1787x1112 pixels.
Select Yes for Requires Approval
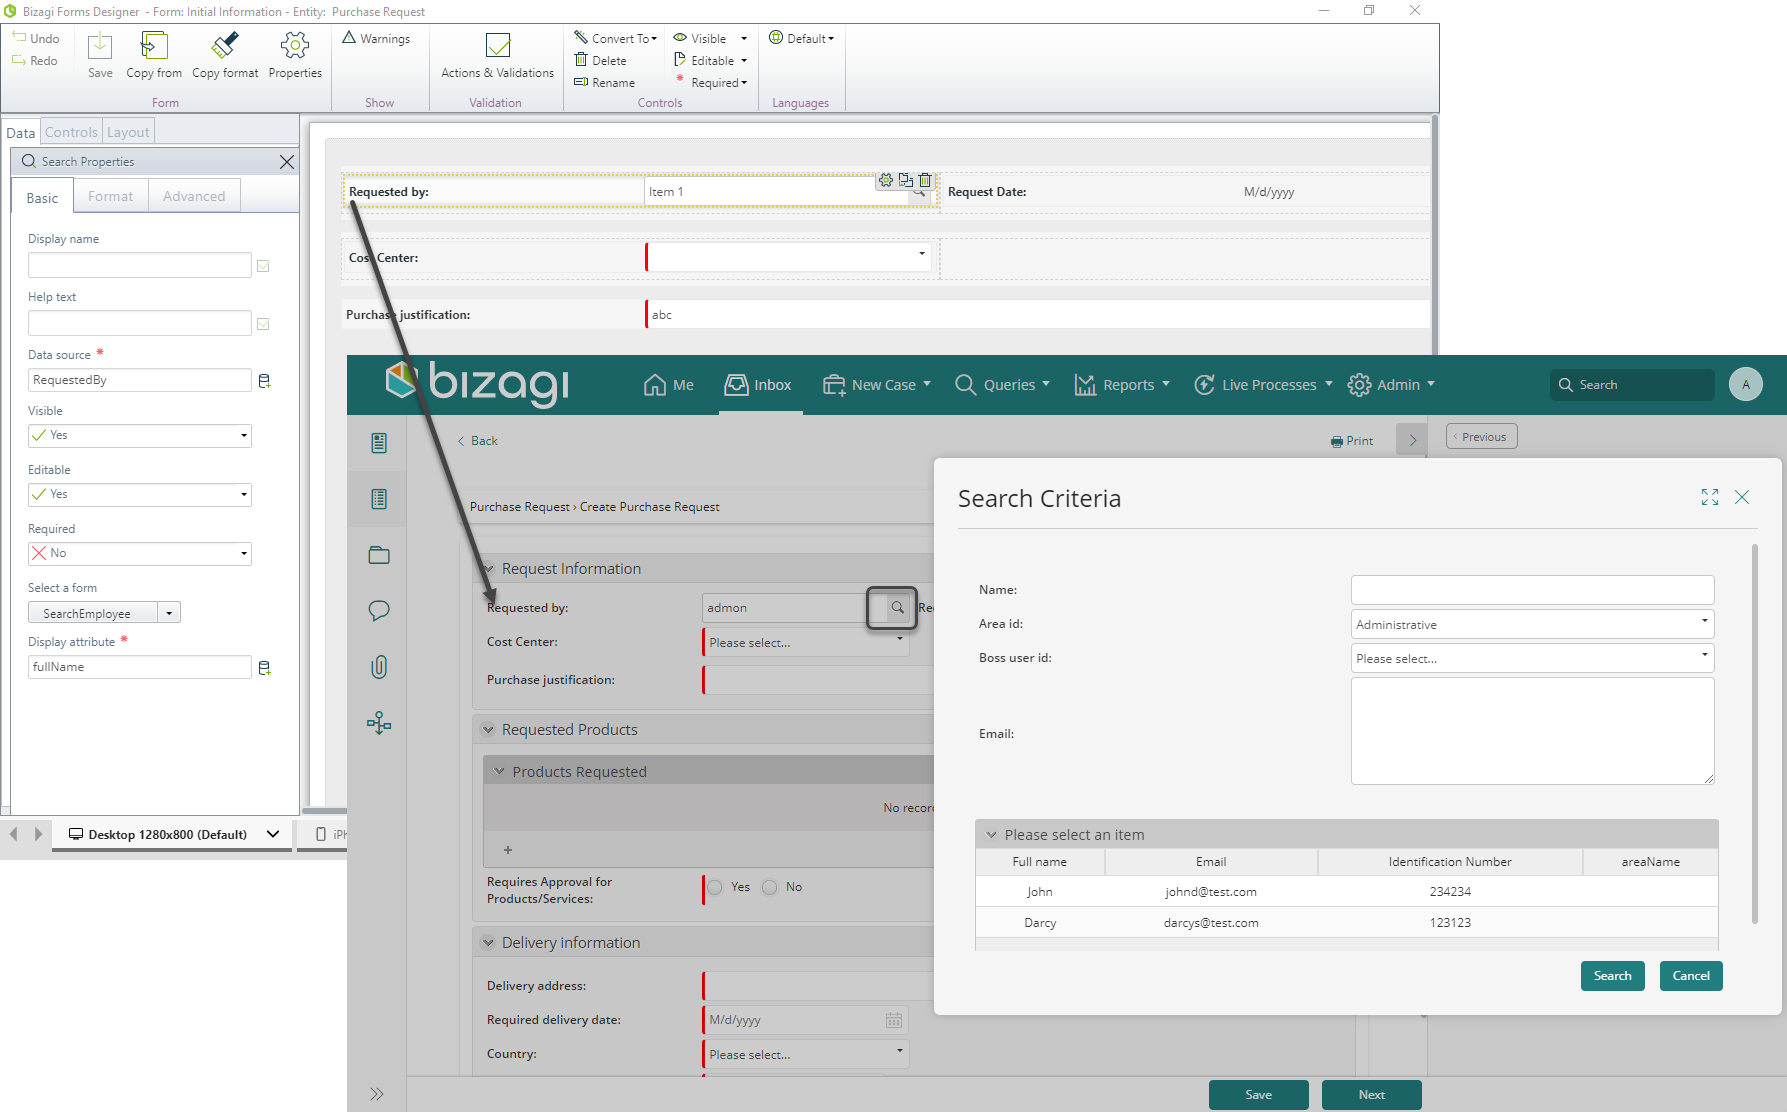(715, 887)
